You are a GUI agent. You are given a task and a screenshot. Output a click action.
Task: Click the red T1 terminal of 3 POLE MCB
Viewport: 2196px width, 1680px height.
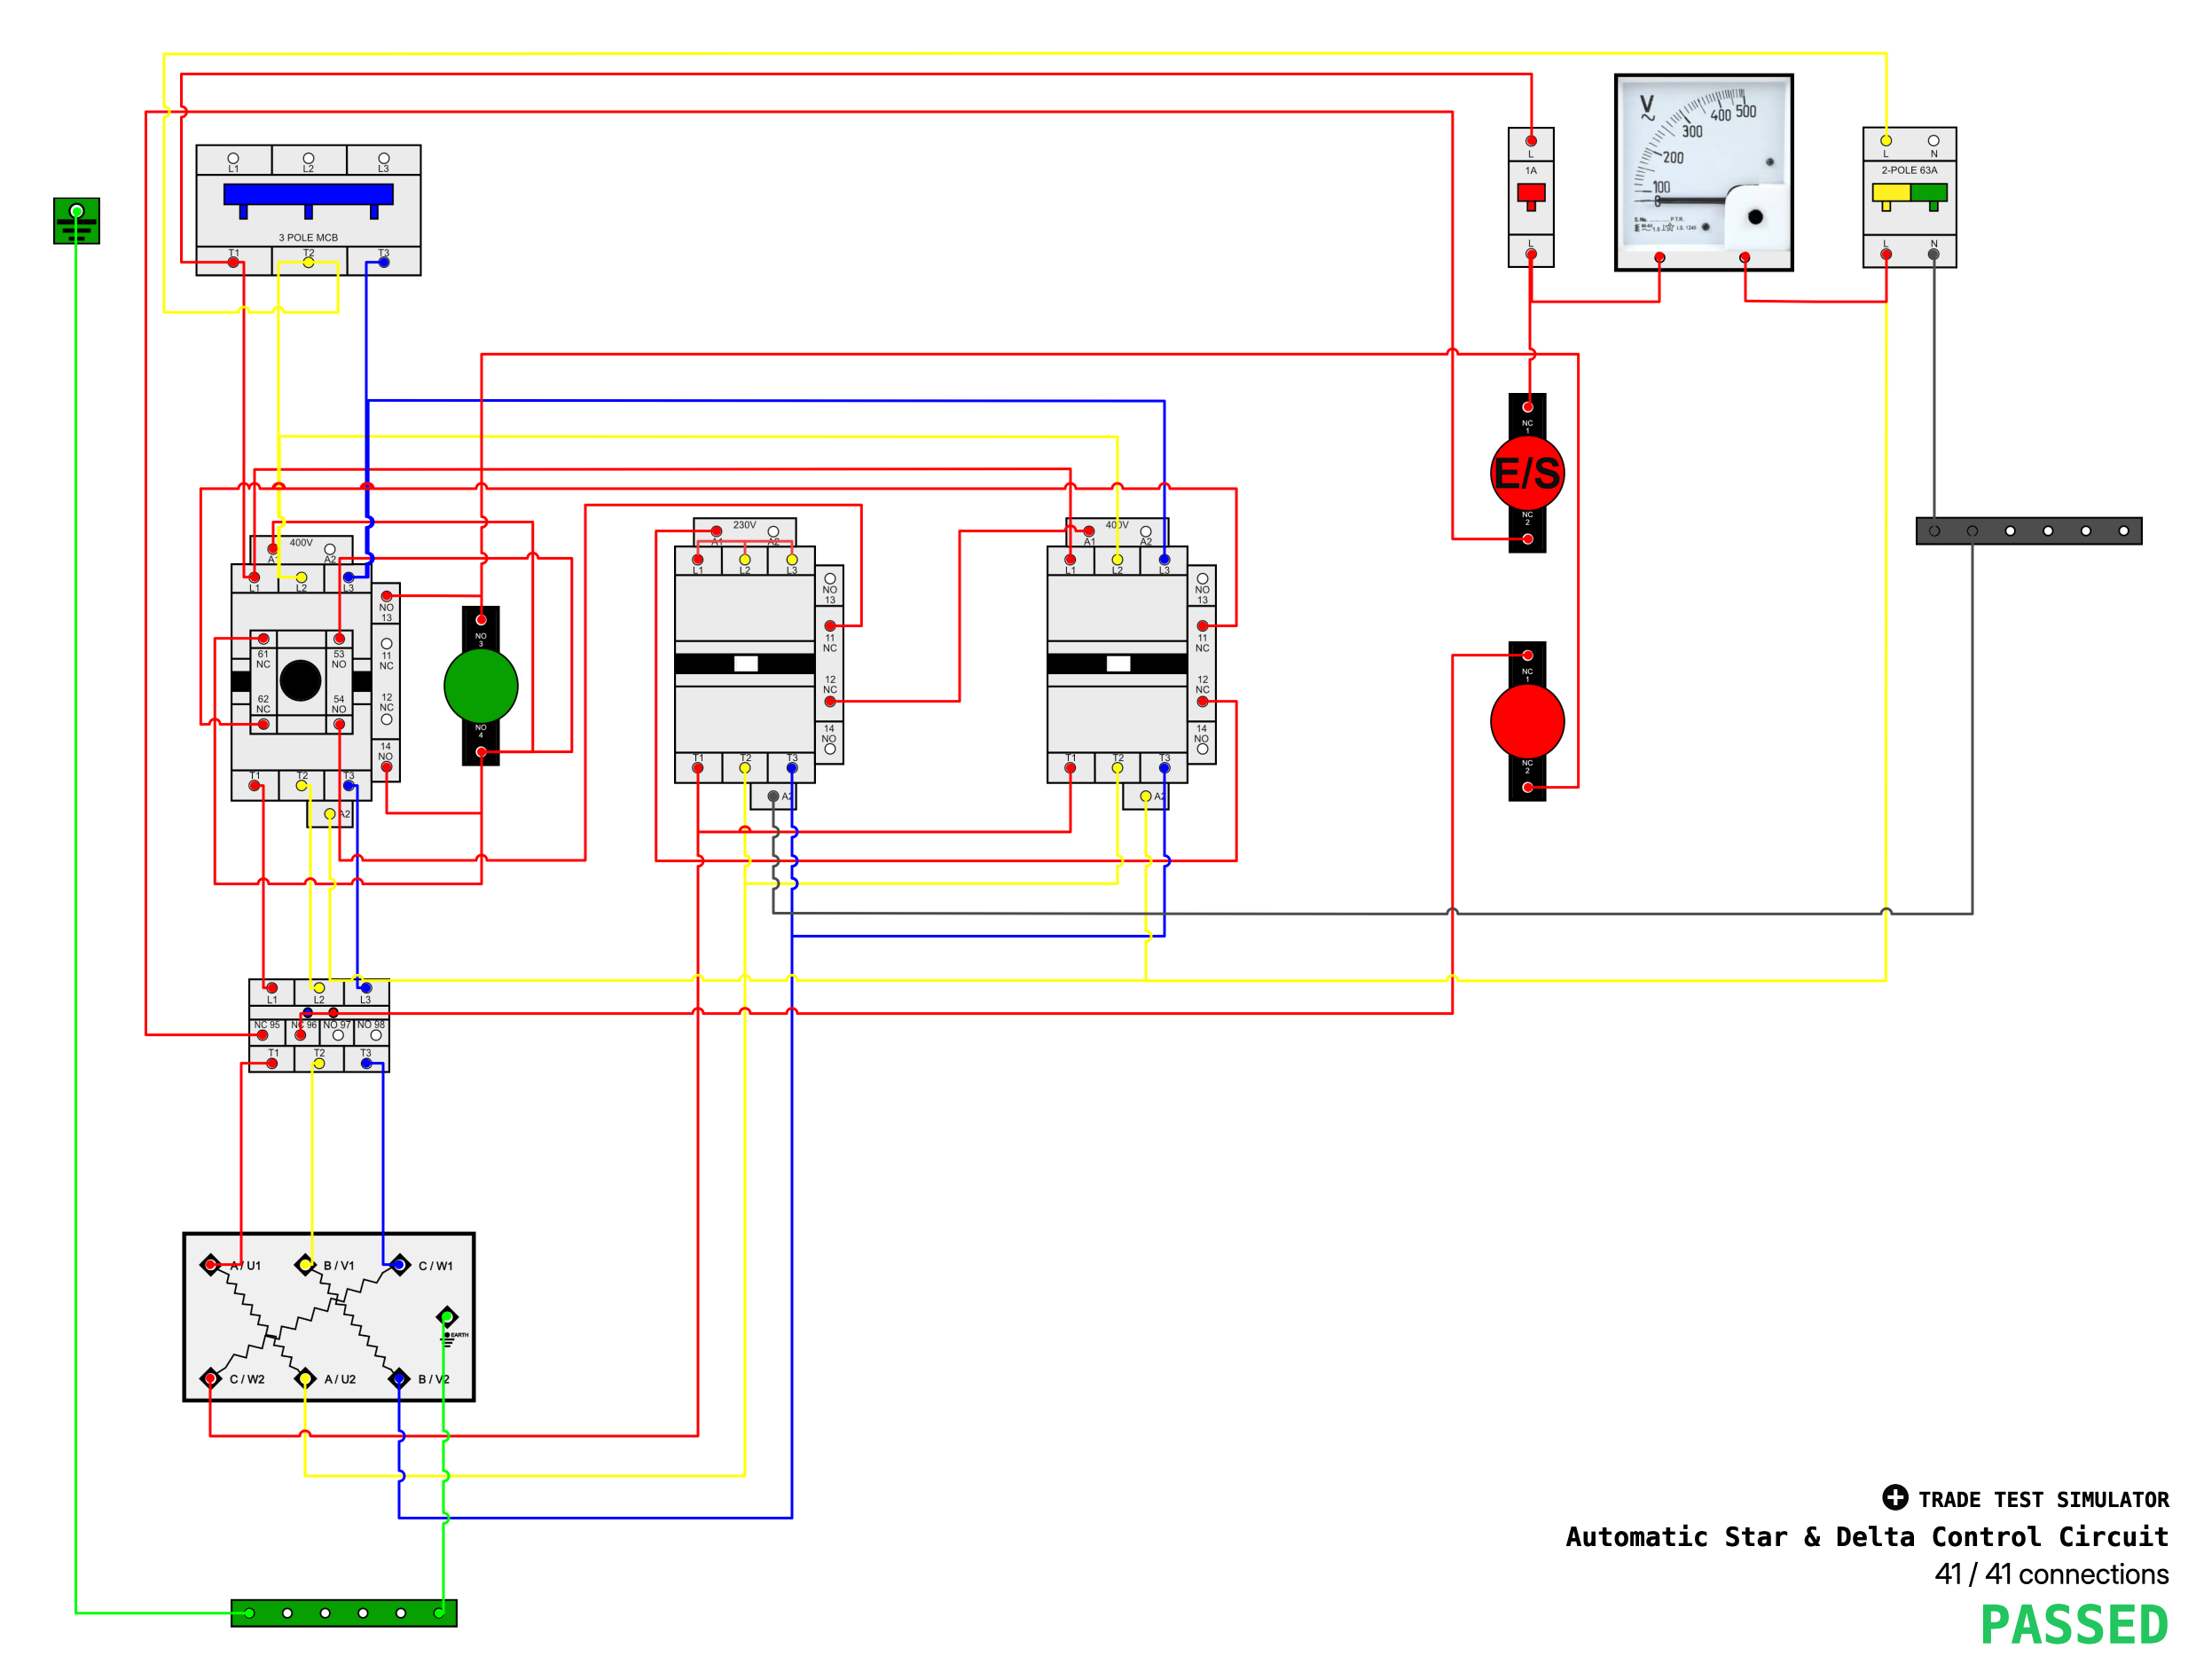pyautogui.click(x=233, y=262)
